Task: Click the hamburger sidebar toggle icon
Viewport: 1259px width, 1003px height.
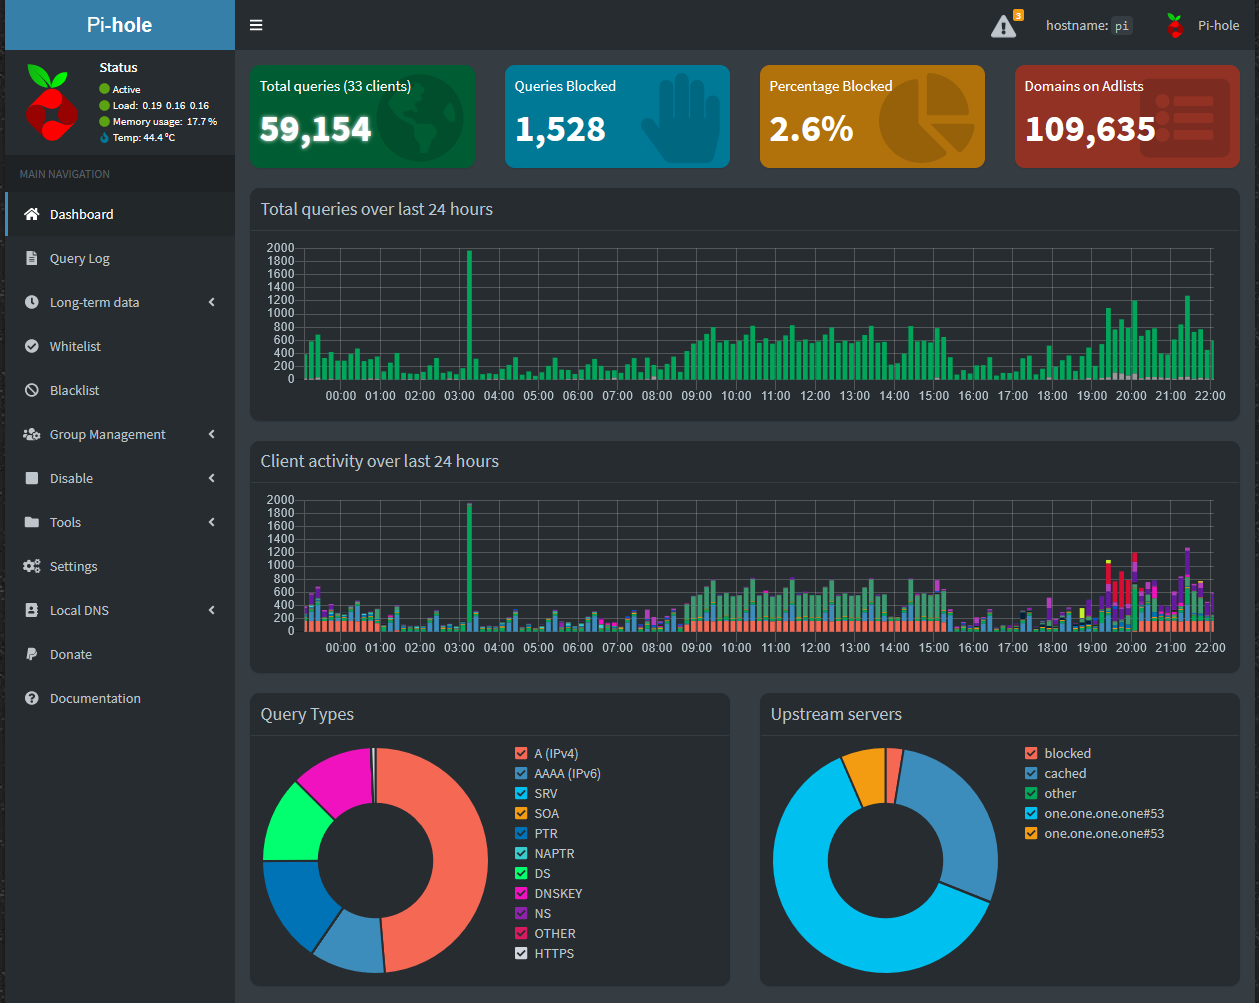Action: (x=256, y=25)
